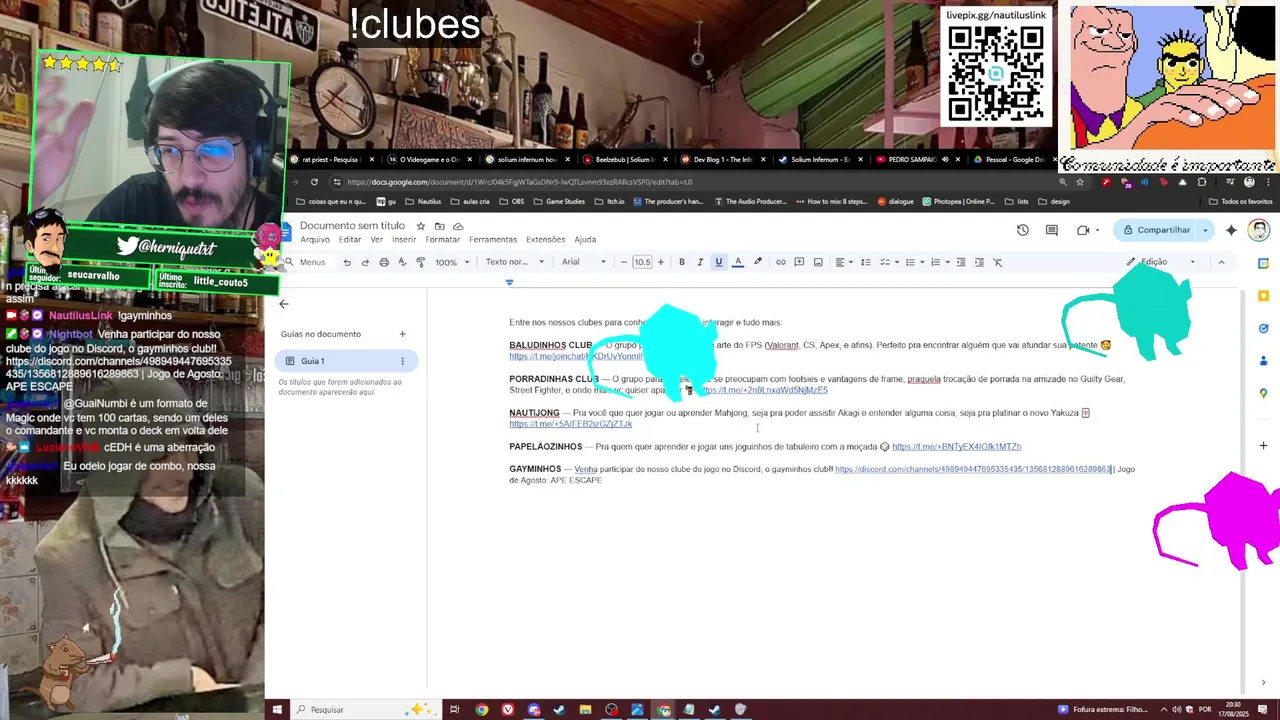Check the cloud document status icon
The image size is (1280, 720).
click(x=458, y=226)
